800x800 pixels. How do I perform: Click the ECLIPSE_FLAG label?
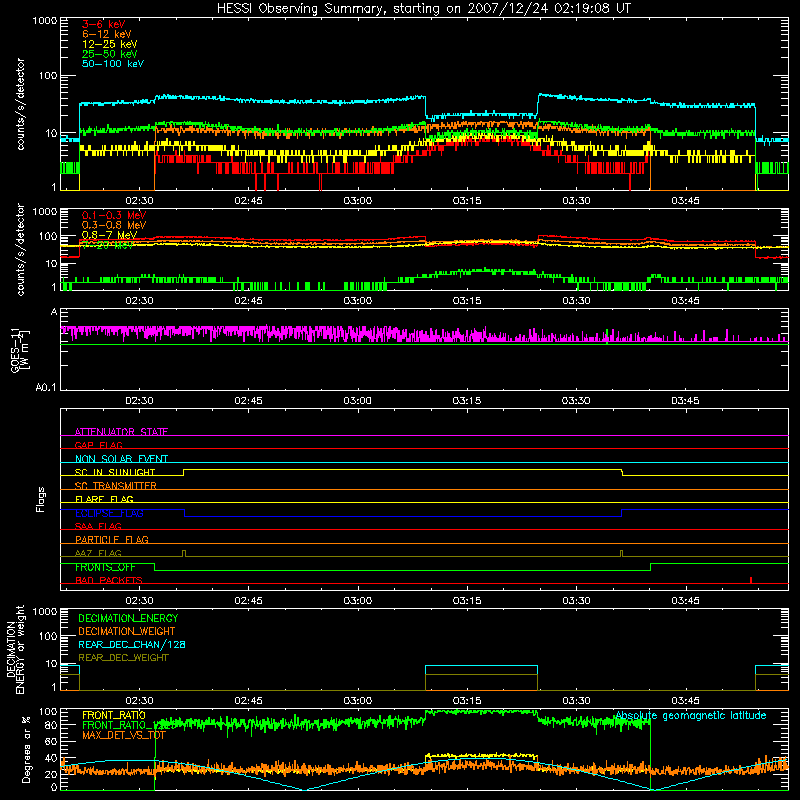[x=109, y=513]
